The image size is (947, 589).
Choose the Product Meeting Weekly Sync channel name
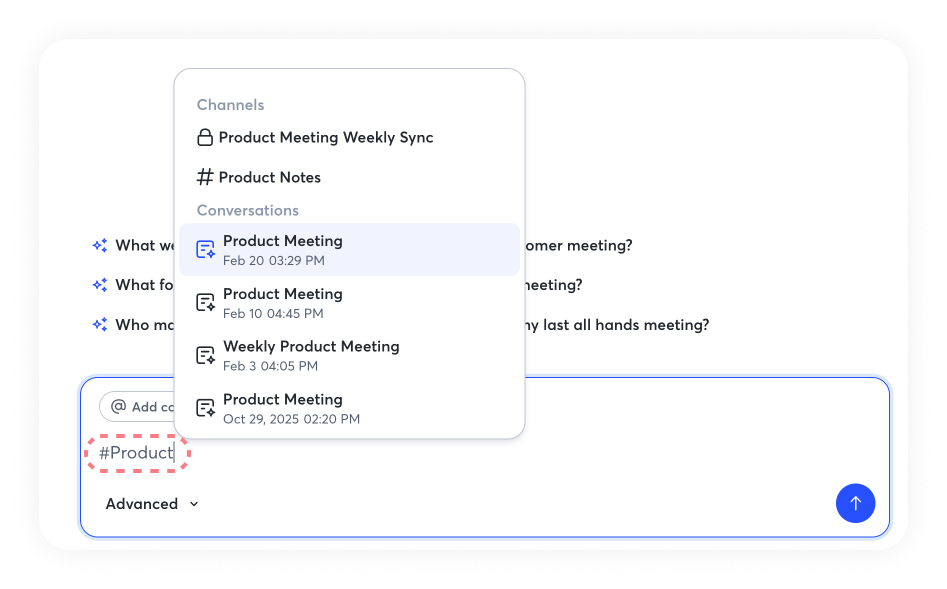326,138
